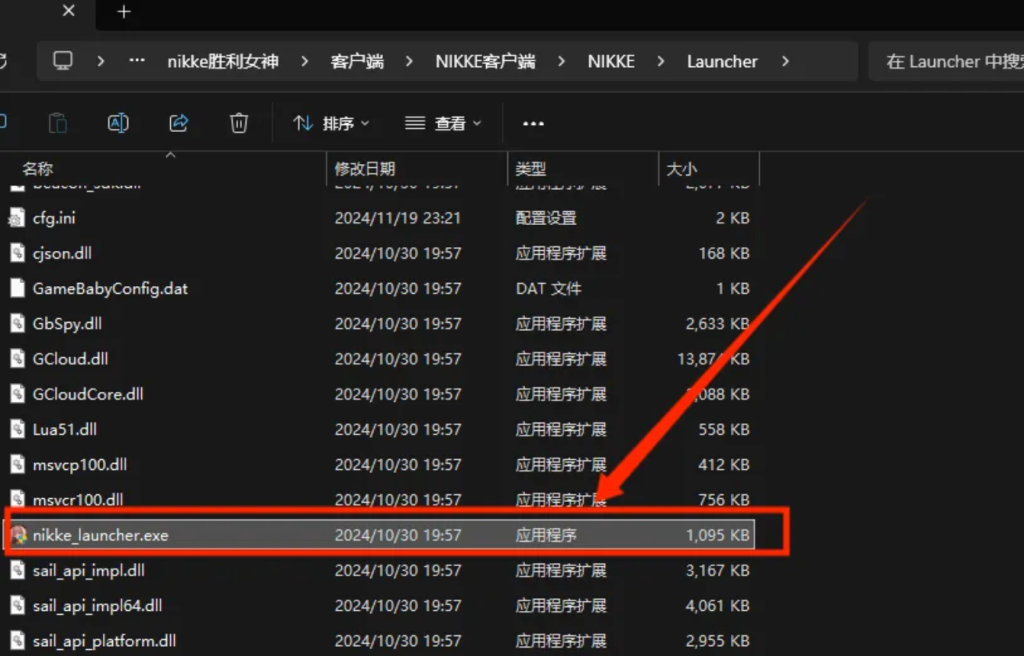Click the Delete trash icon in toolbar
The width and height of the screenshot is (1024, 656).
pyautogui.click(x=238, y=123)
